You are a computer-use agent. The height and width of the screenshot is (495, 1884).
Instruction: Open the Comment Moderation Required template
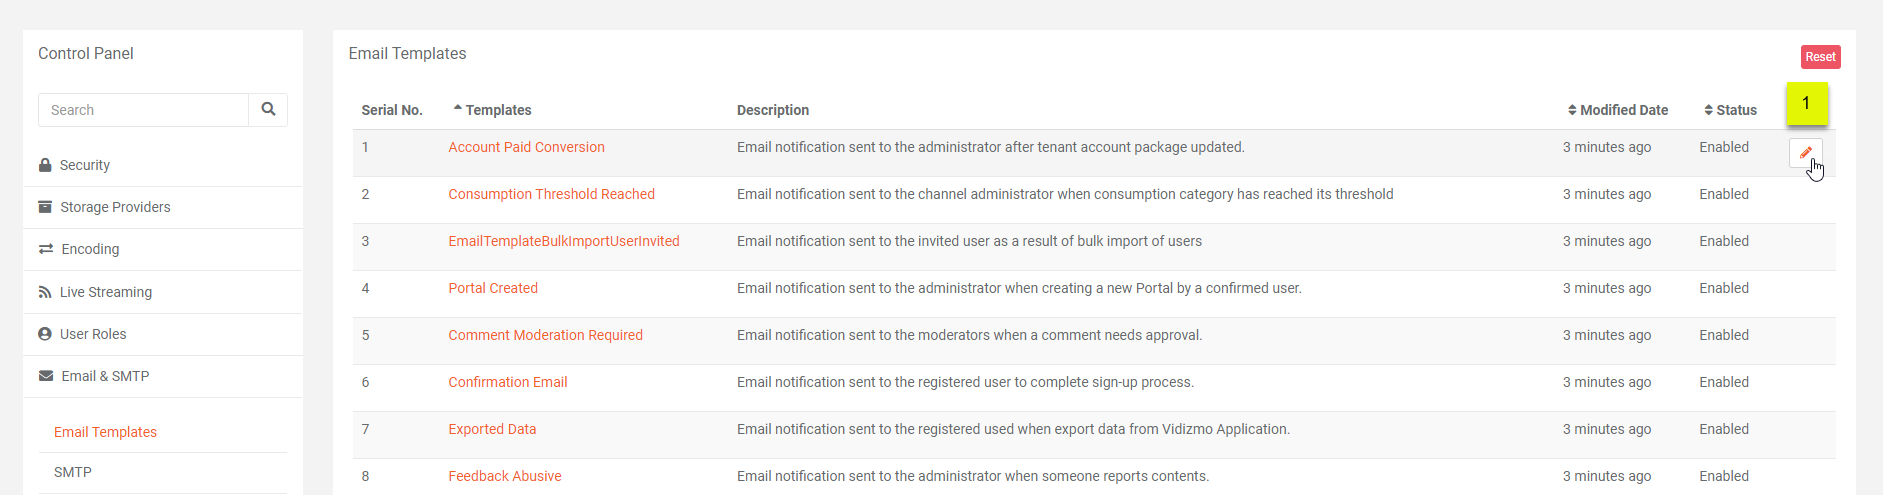tap(545, 335)
